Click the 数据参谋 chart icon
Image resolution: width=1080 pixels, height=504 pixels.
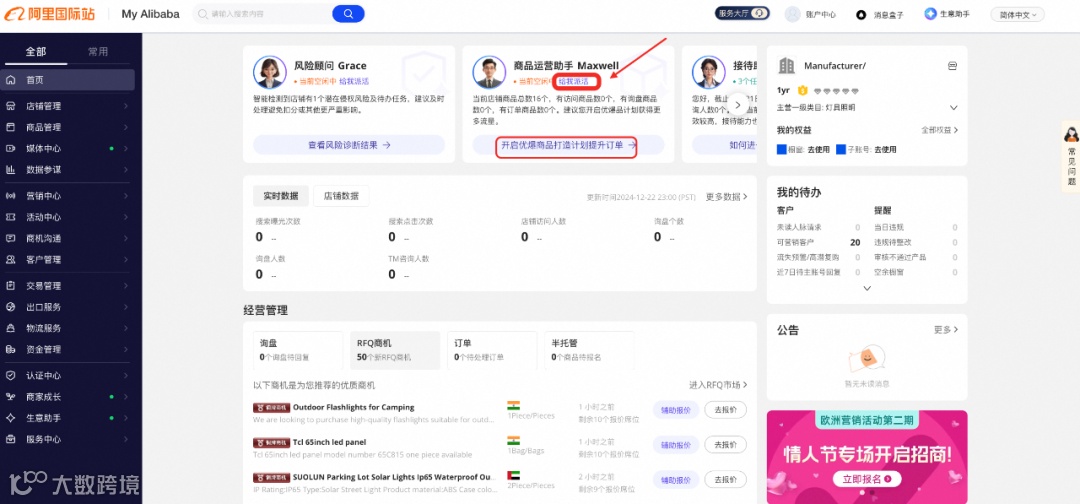pos(10,169)
